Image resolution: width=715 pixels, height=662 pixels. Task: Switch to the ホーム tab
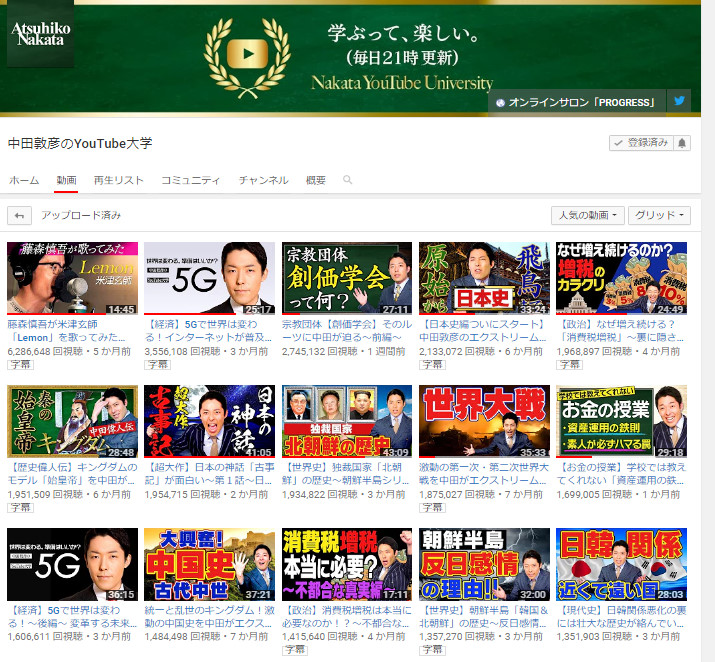point(24,181)
